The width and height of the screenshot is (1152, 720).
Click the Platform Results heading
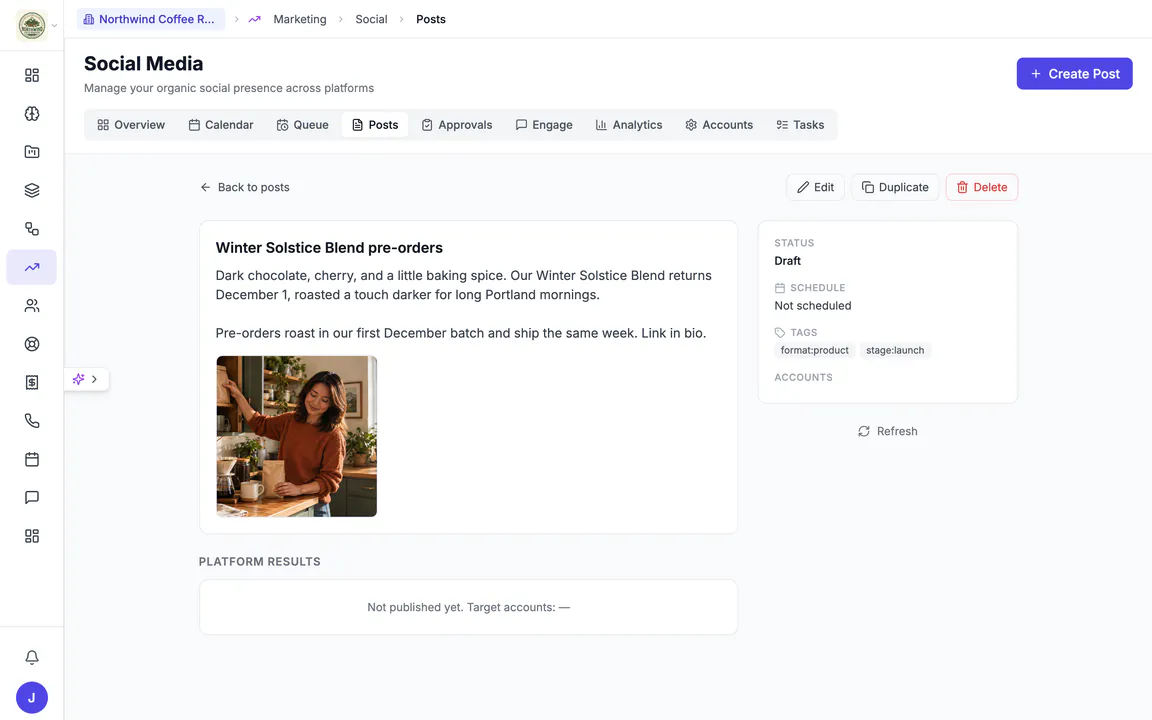(x=259, y=561)
